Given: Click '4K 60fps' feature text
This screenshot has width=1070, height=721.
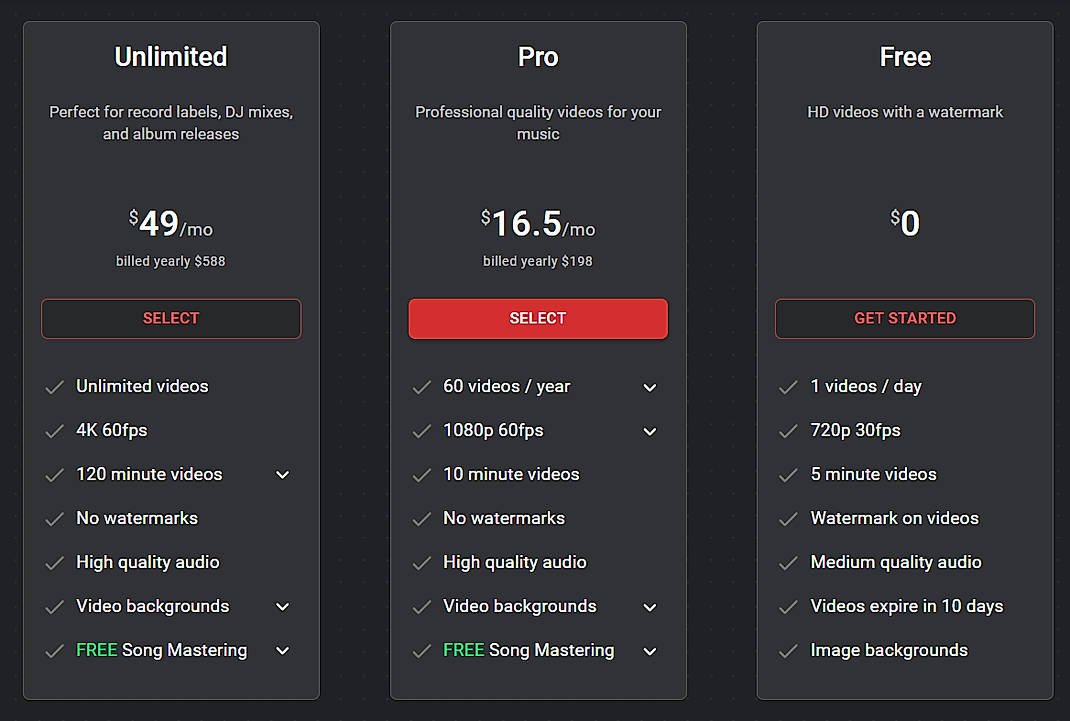Looking at the screenshot, I should (112, 430).
